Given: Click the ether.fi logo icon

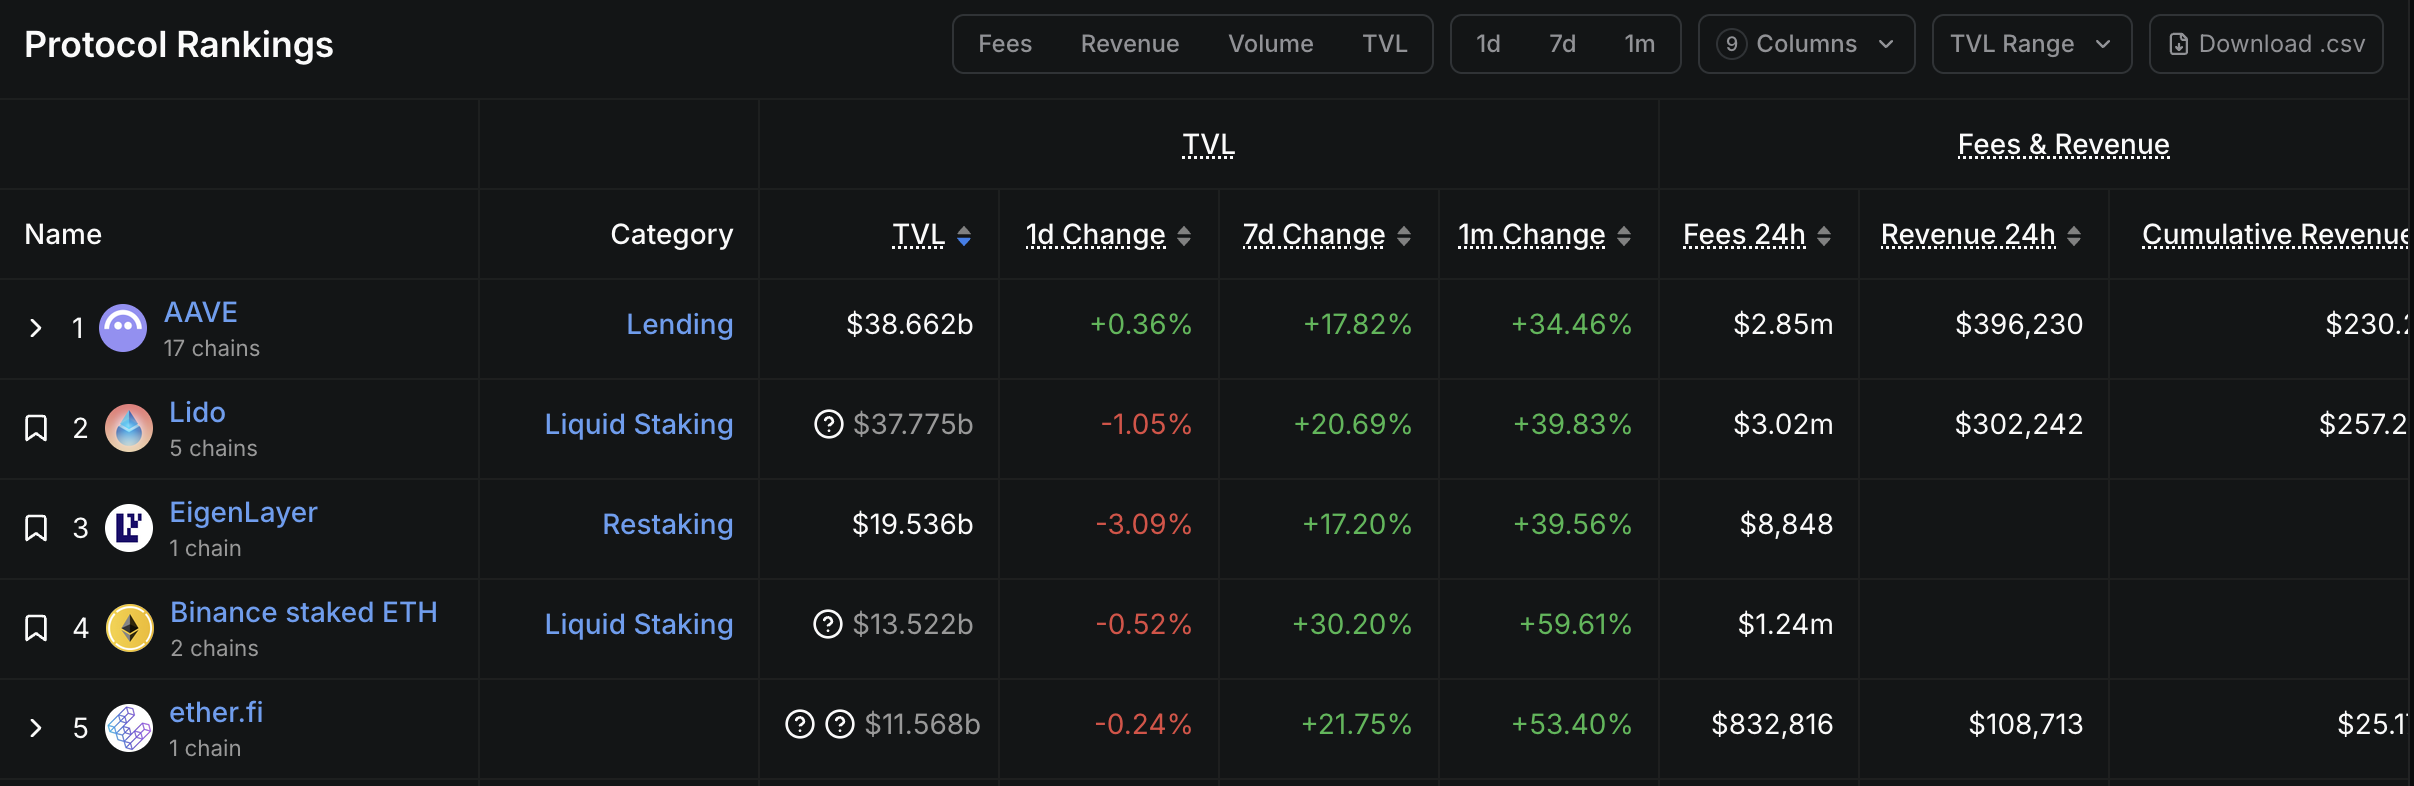Looking at the screenshot, I should click(x=129, y=728).
